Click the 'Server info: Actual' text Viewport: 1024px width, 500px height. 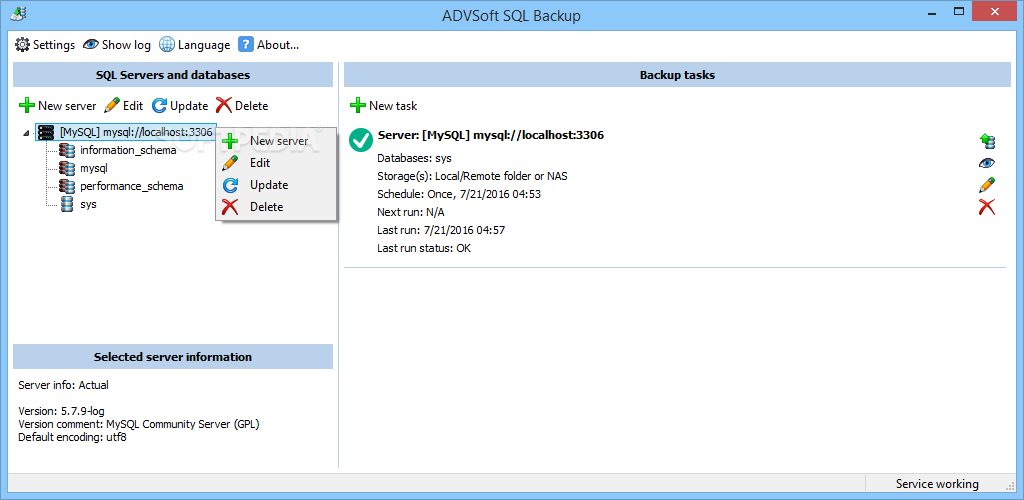tap(63, 385)
